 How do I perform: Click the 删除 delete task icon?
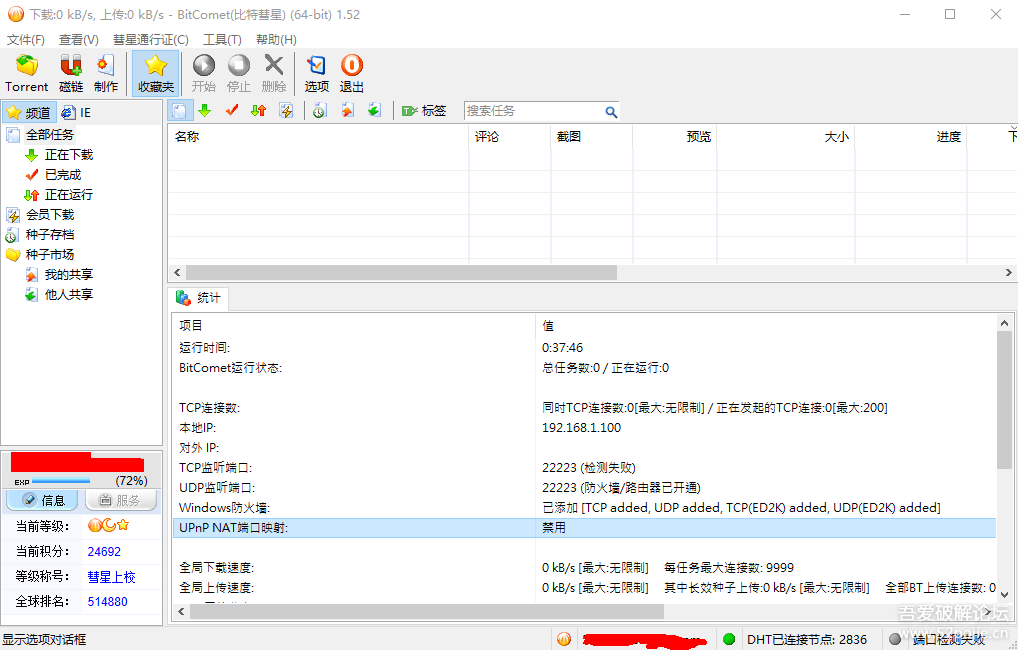pyautogui.click(x=274, y=72)
